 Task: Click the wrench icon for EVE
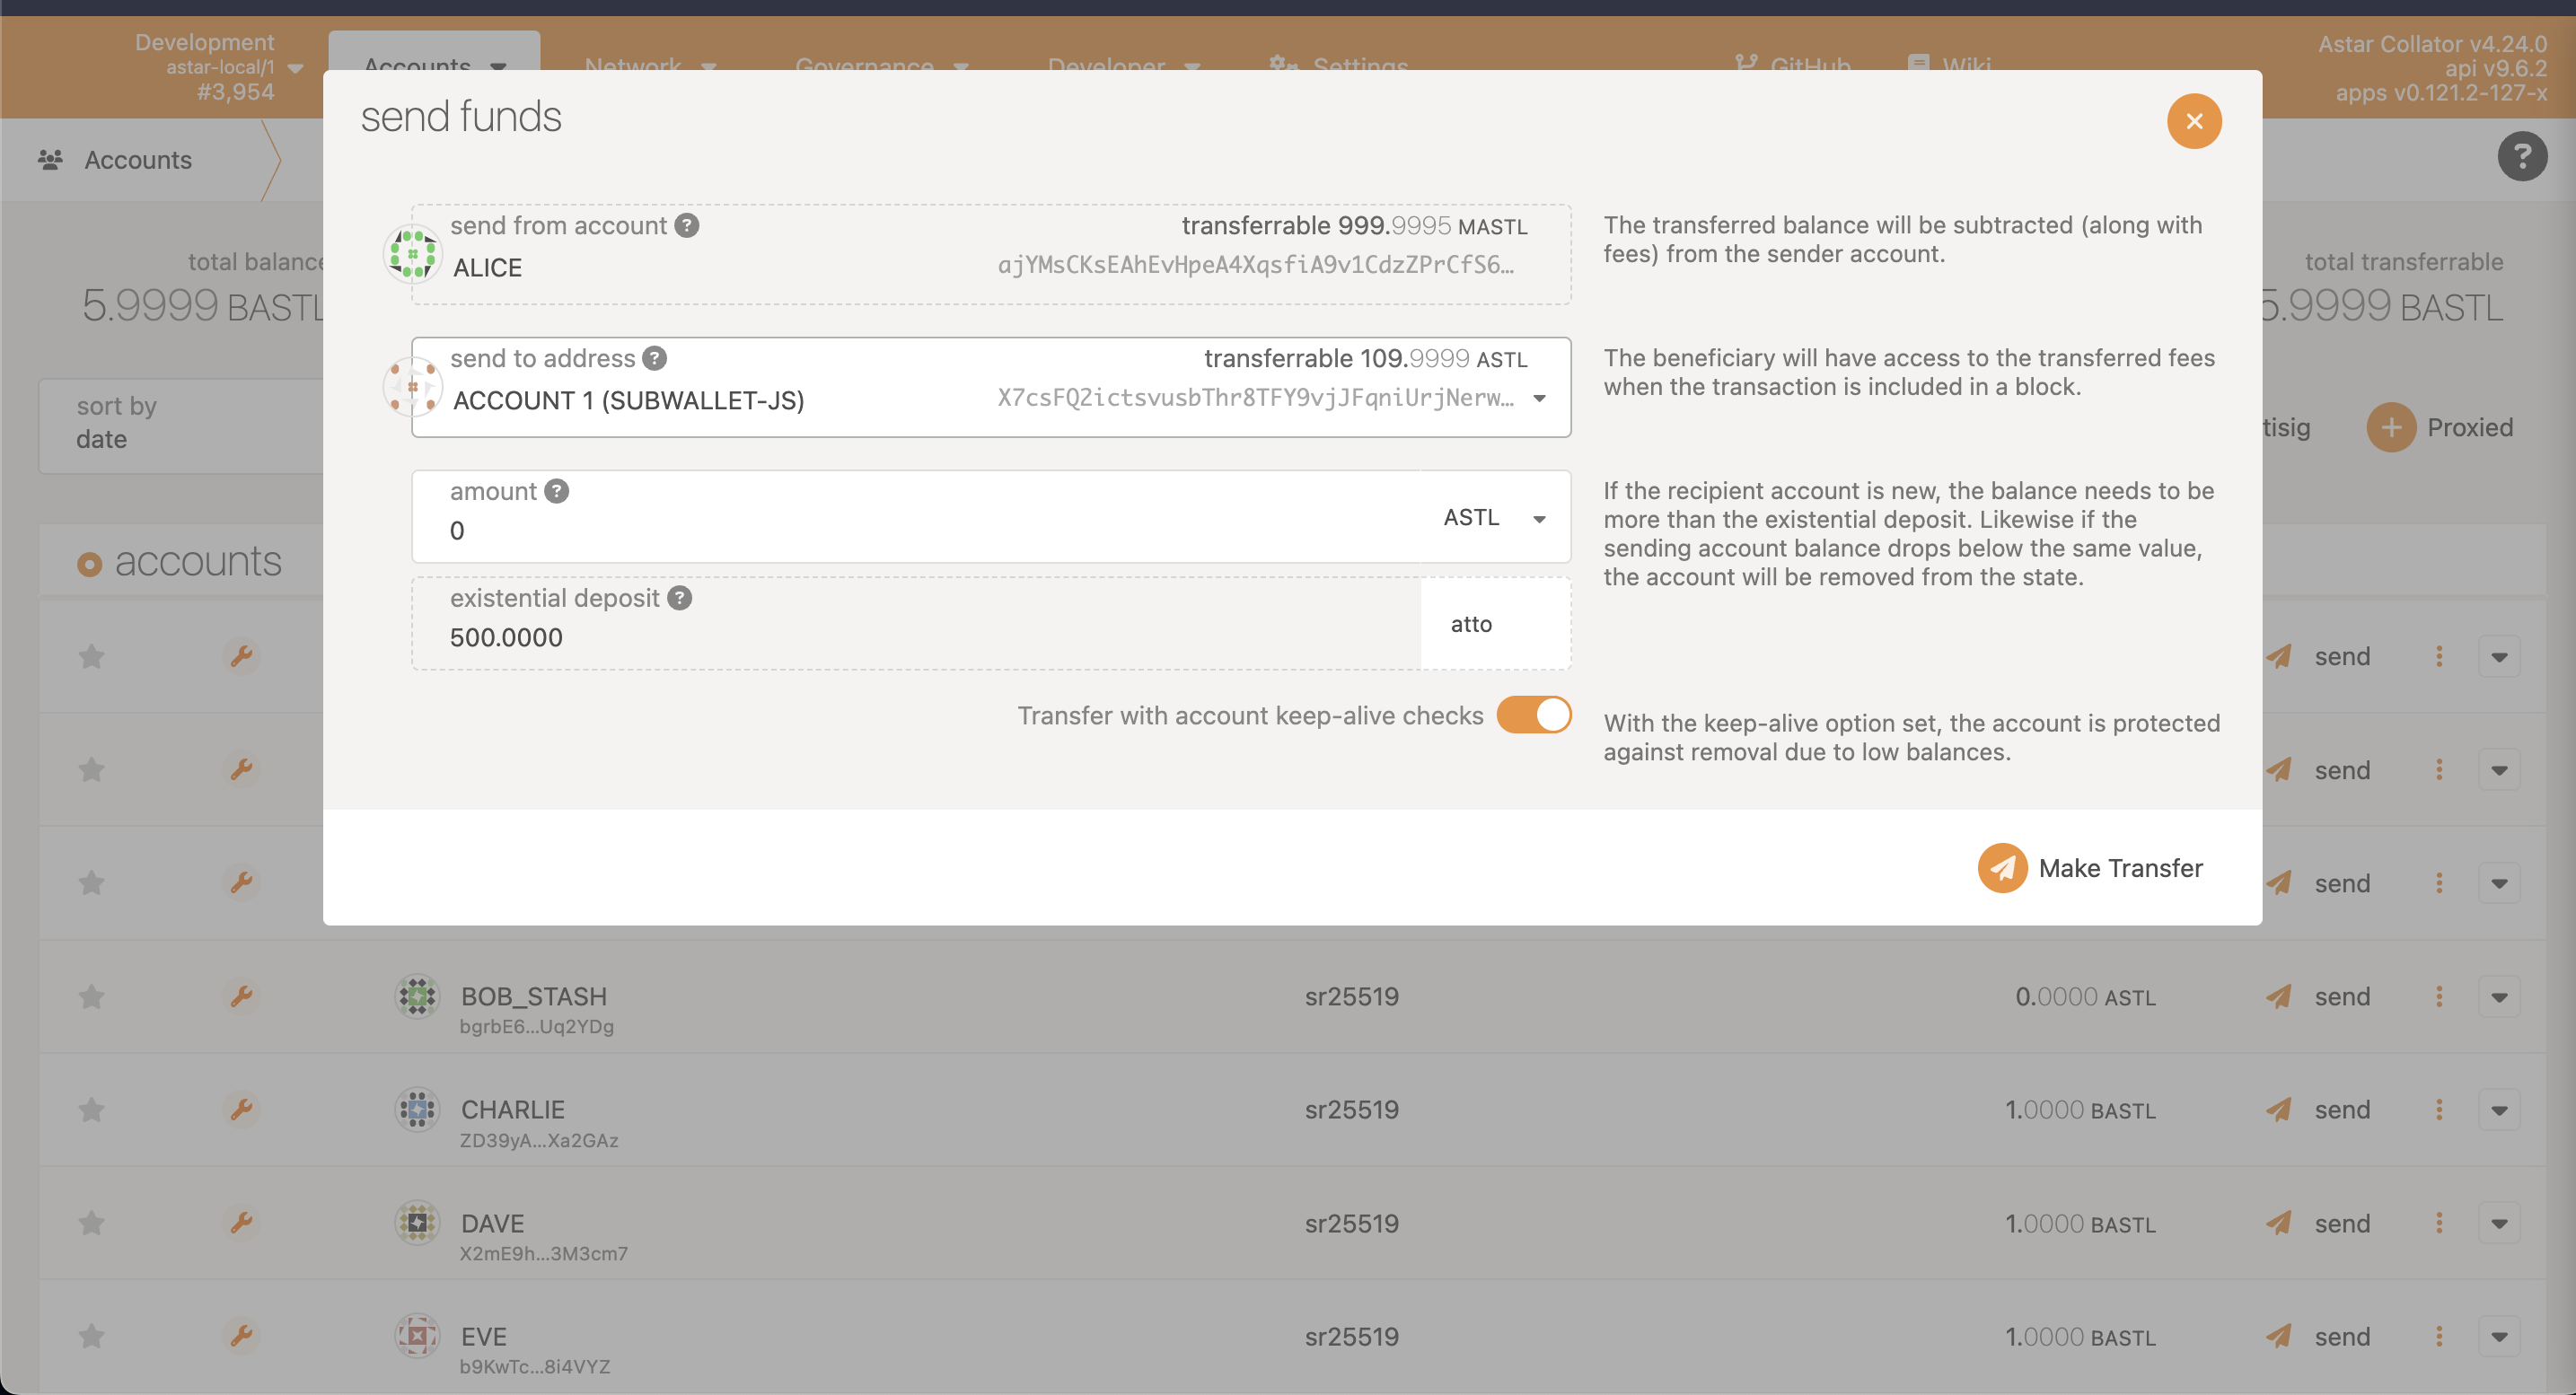[241, 1336]
